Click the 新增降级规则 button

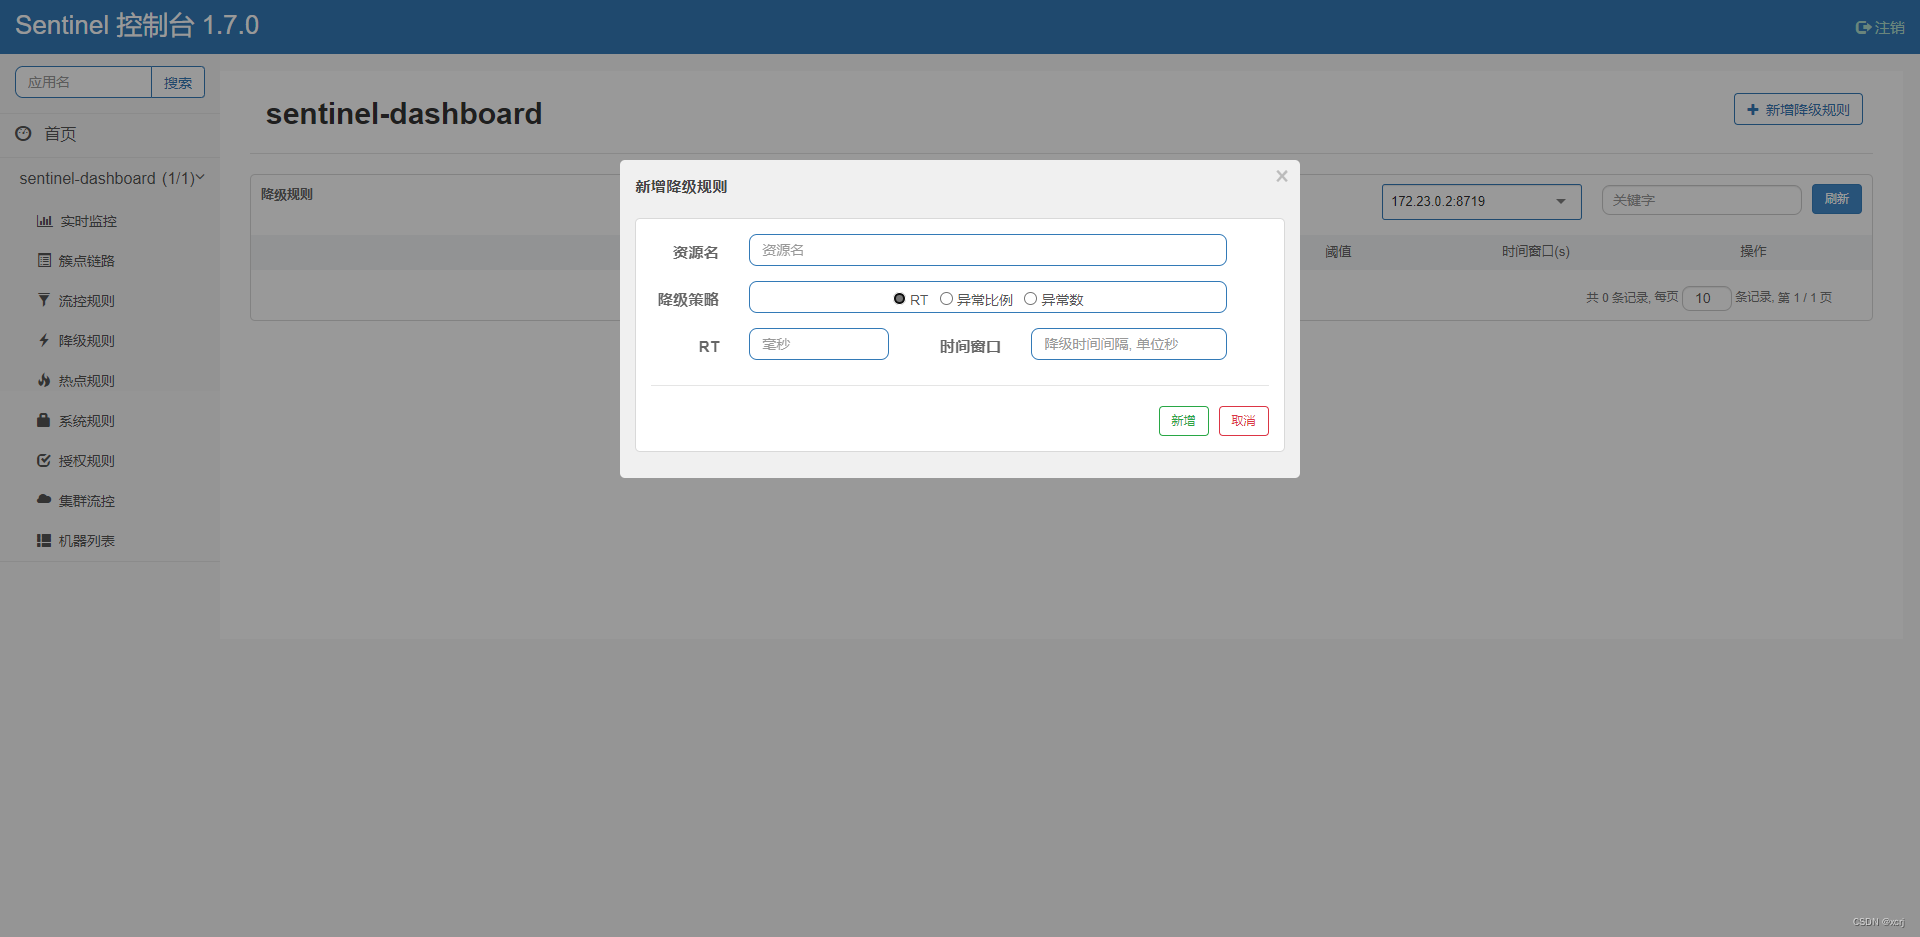pyautogui.click(x=1798, y=110)
